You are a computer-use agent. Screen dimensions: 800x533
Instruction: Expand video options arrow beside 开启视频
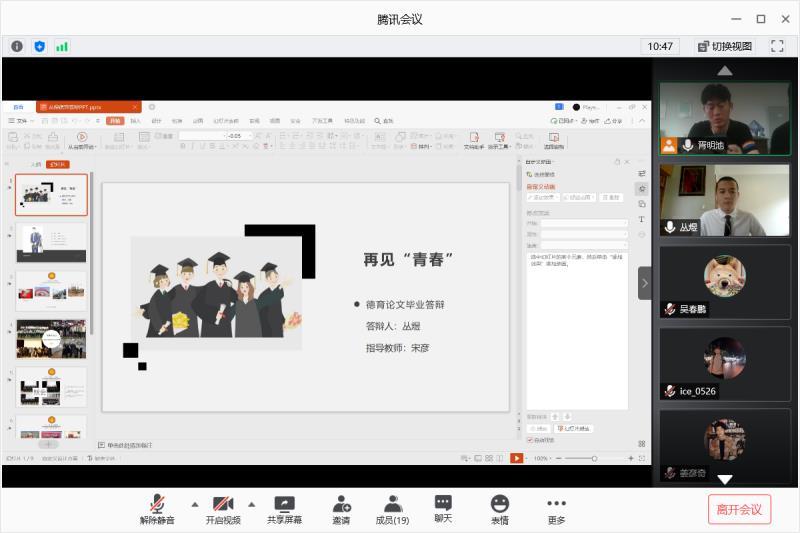tap(252, 503)
